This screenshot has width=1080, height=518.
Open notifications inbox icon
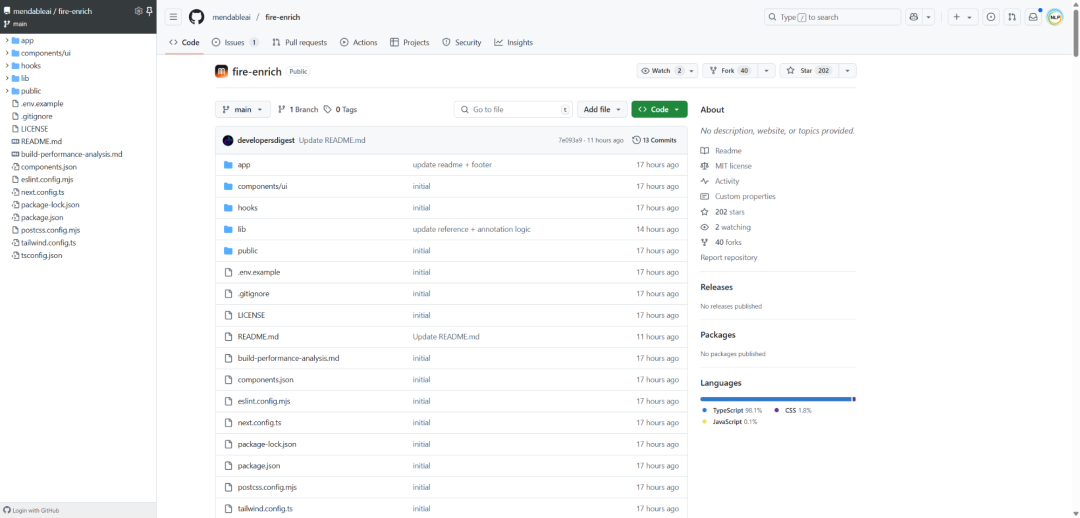(1032, 17)
